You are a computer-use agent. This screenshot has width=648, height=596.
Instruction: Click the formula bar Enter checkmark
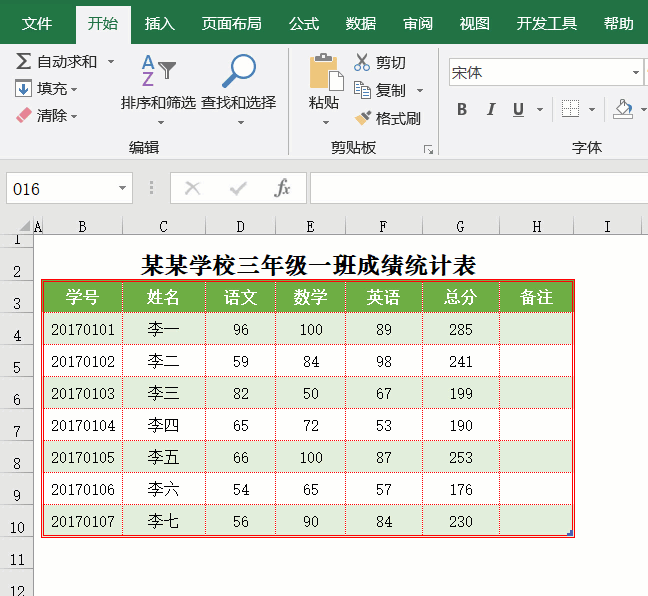pyautogui.click(x=238, y=188)
